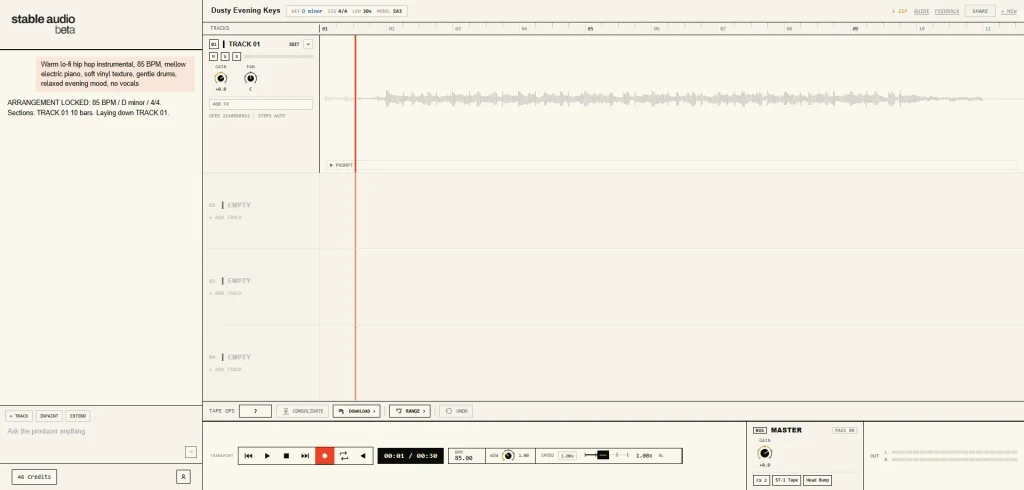Screen dimensions: 1024x490
Task: Open the user account profile icon
Action: pos(184,477)
